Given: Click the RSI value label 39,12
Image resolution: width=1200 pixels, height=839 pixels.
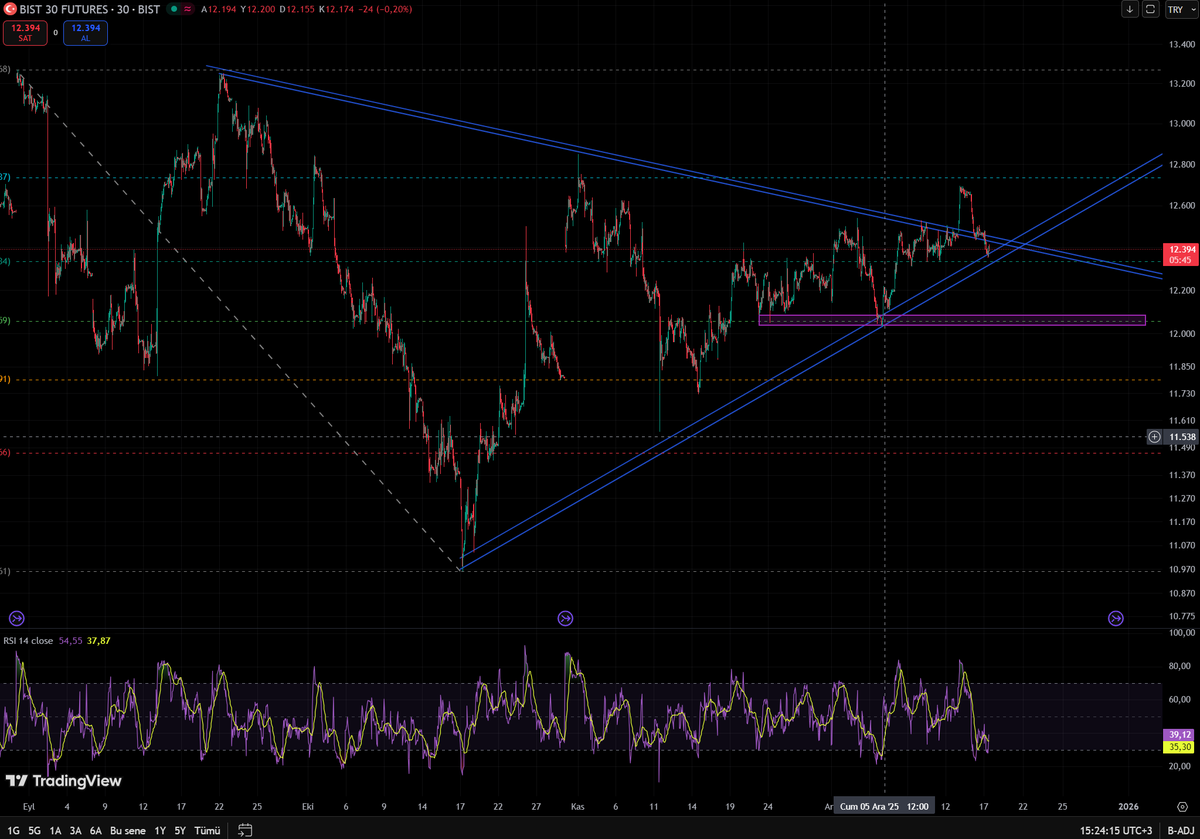Looking at the screenshot, I should pyautogui.click(x=1179, y=734).
